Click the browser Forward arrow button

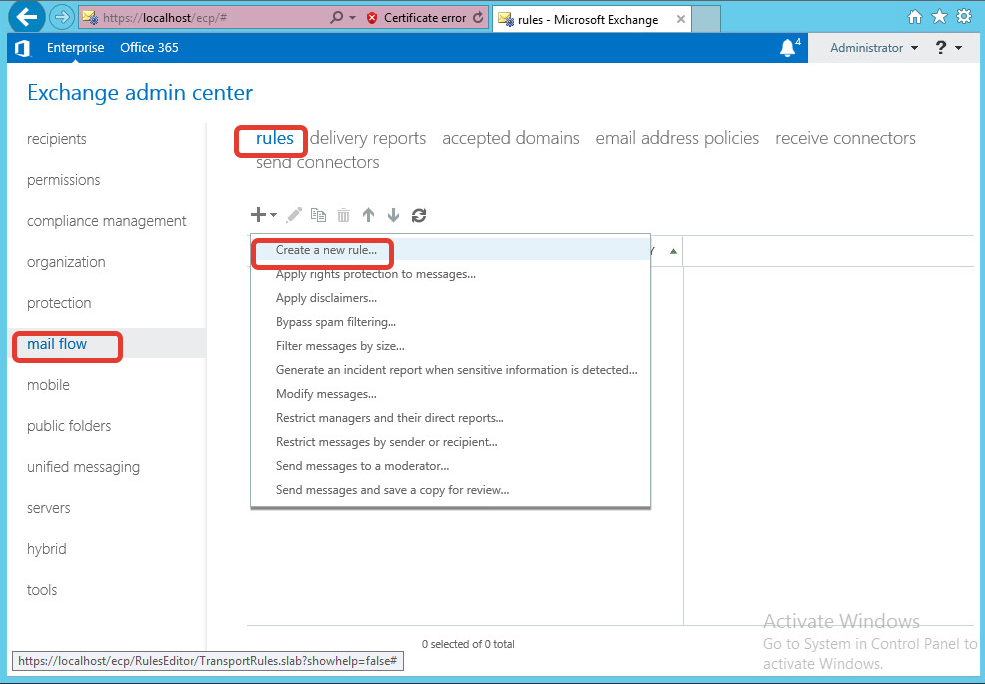(x=62, y=17)
